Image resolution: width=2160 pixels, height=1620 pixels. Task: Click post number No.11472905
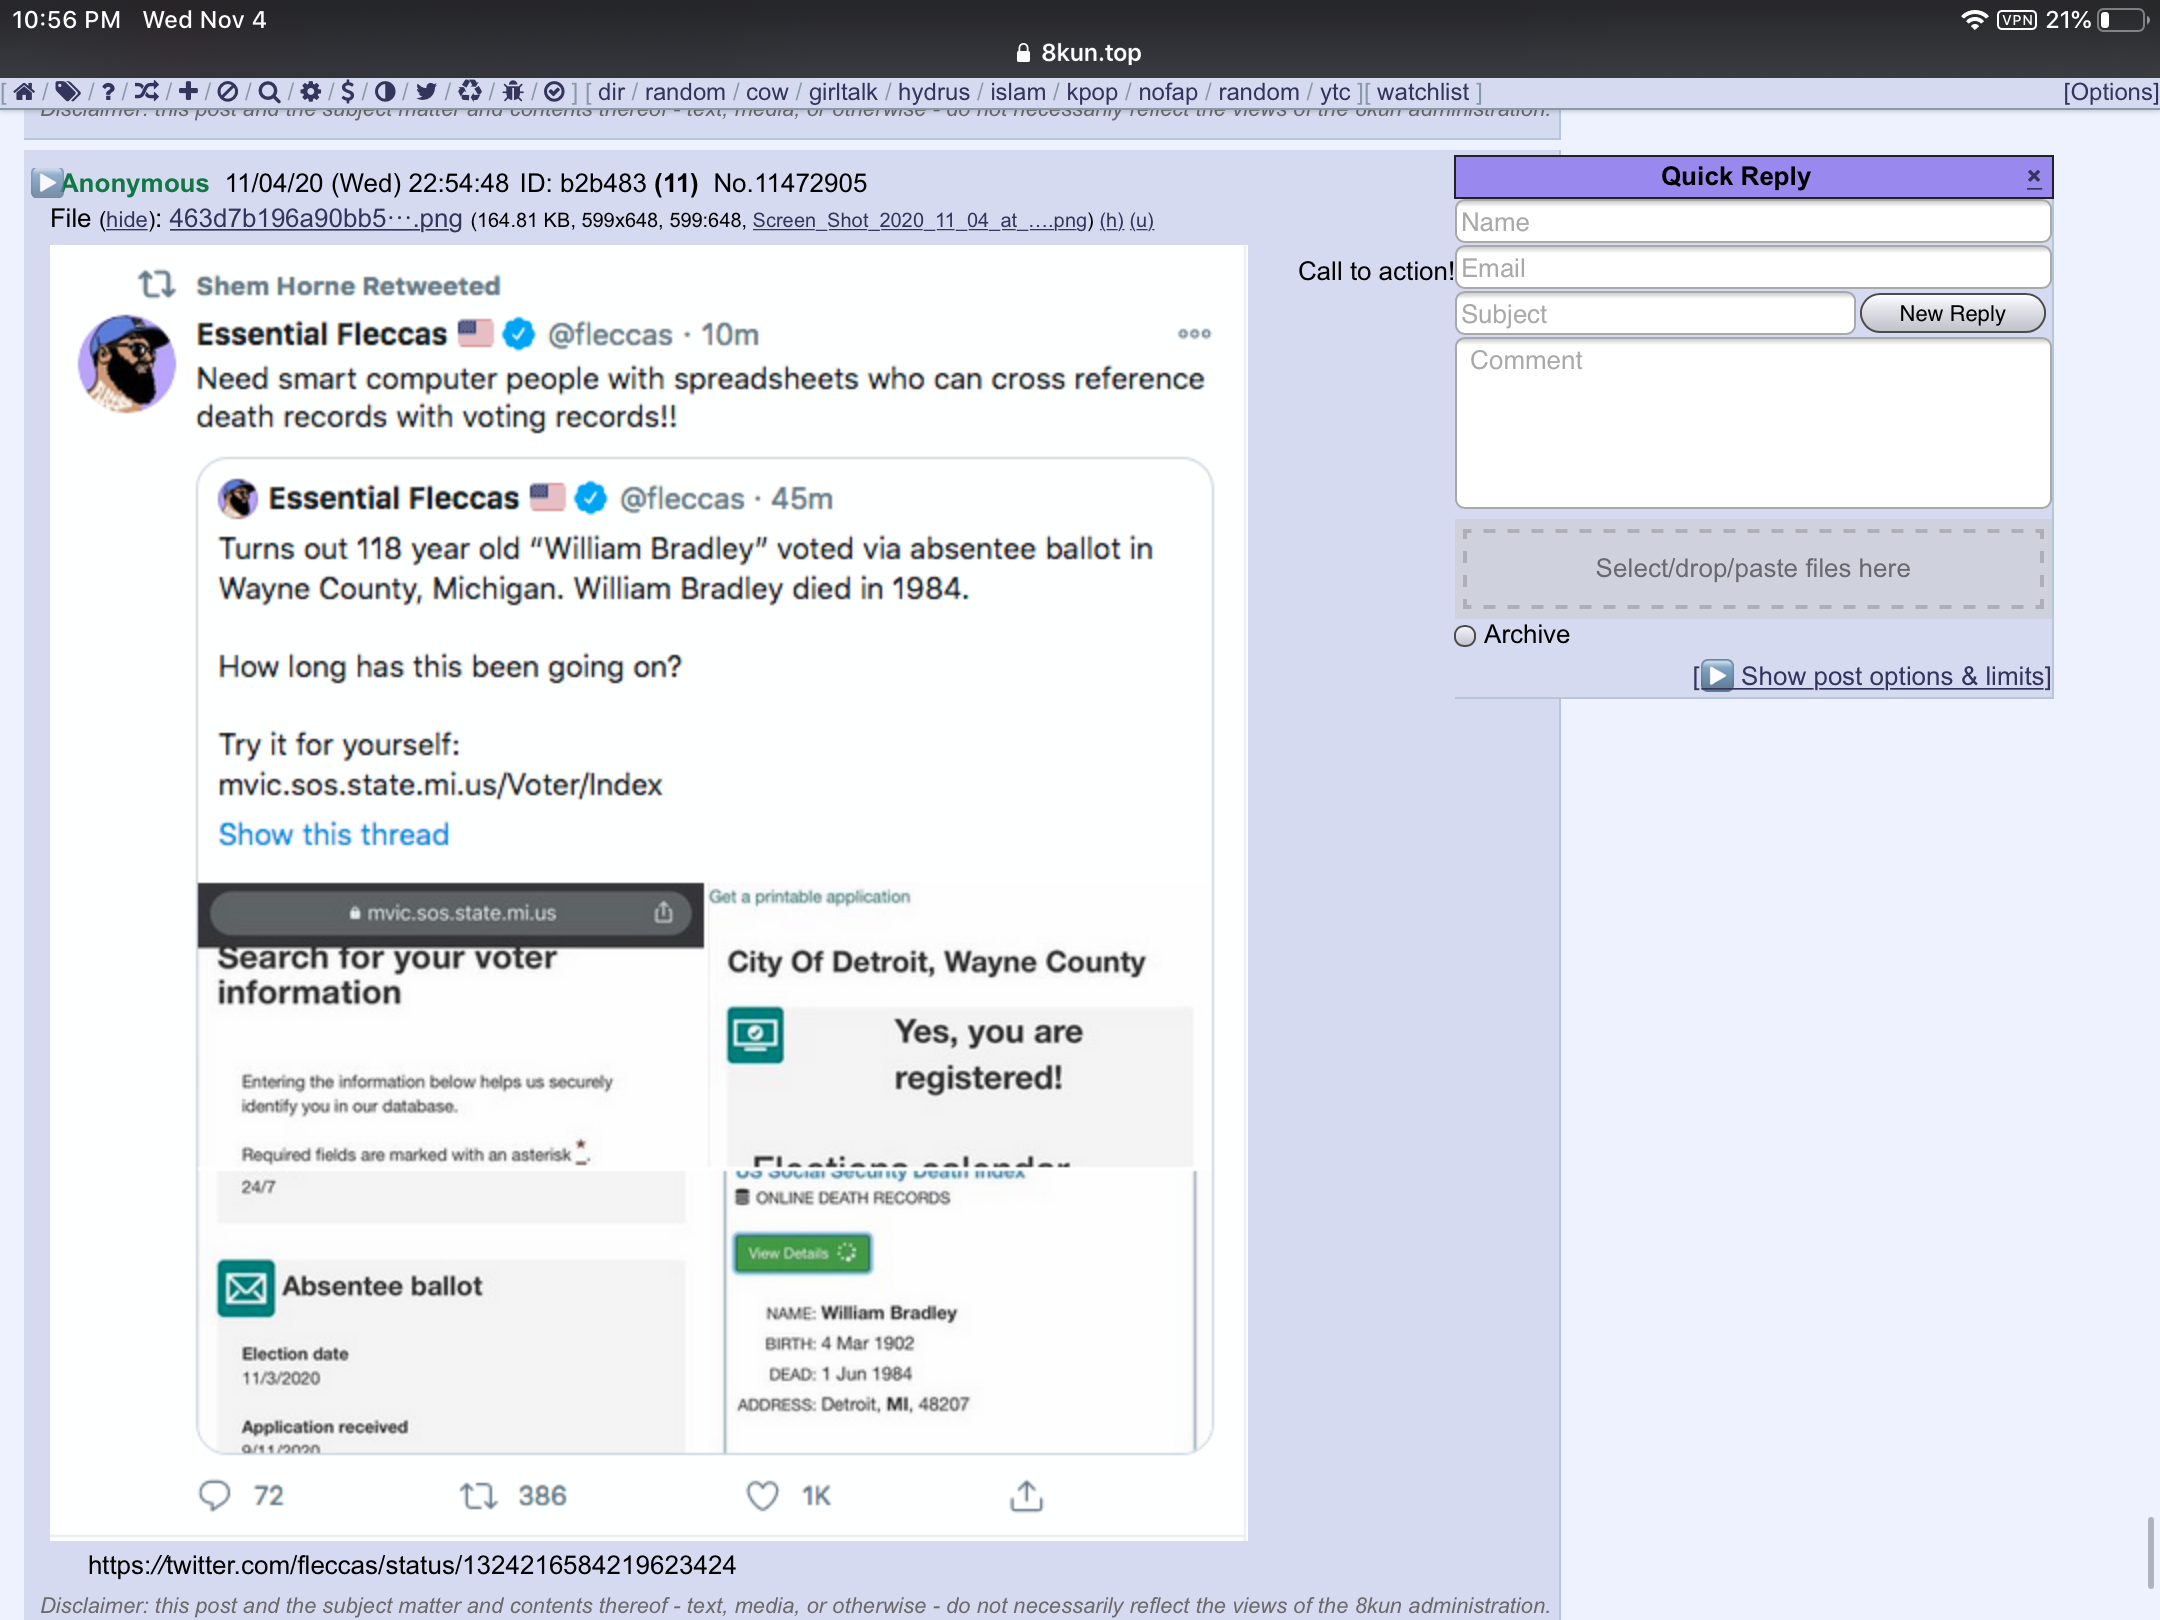click(x=790, y=183)
